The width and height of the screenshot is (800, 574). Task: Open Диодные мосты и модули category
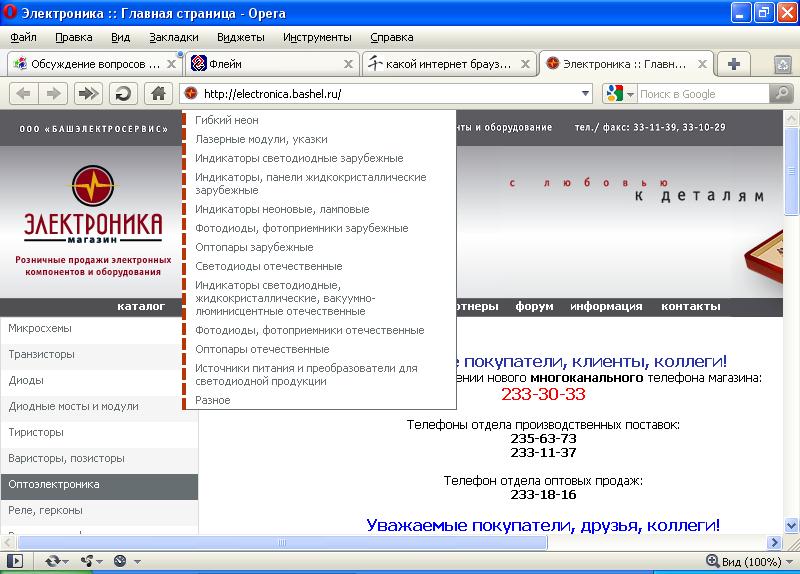99,407
